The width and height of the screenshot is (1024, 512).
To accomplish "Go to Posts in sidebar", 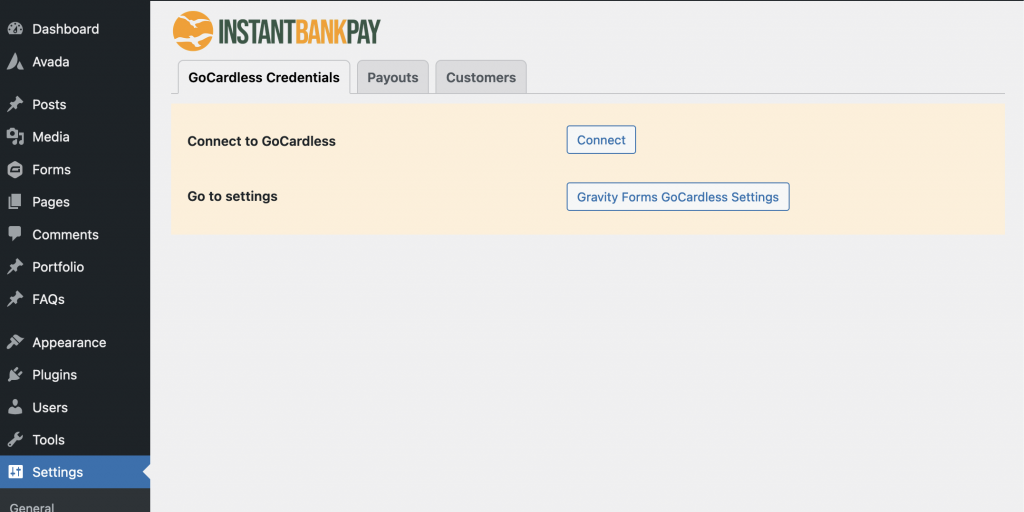I will point(75,104).
